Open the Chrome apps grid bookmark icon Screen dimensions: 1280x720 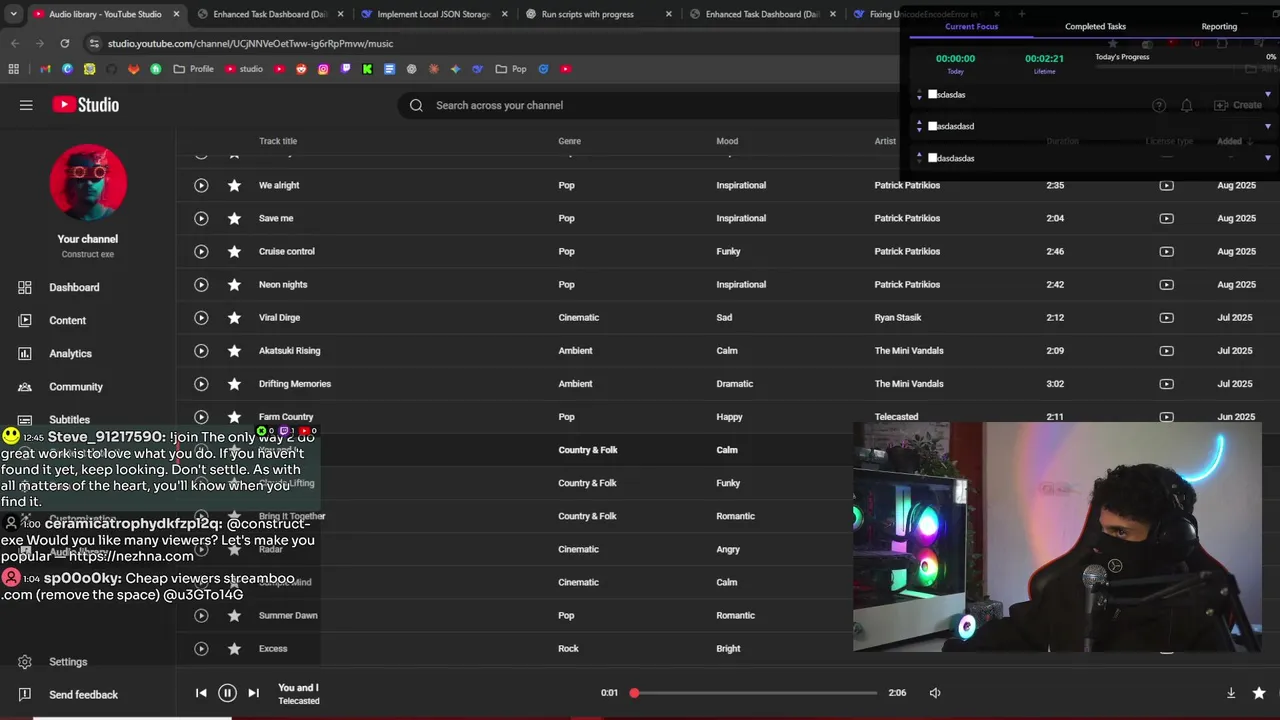tap(14, 69)
